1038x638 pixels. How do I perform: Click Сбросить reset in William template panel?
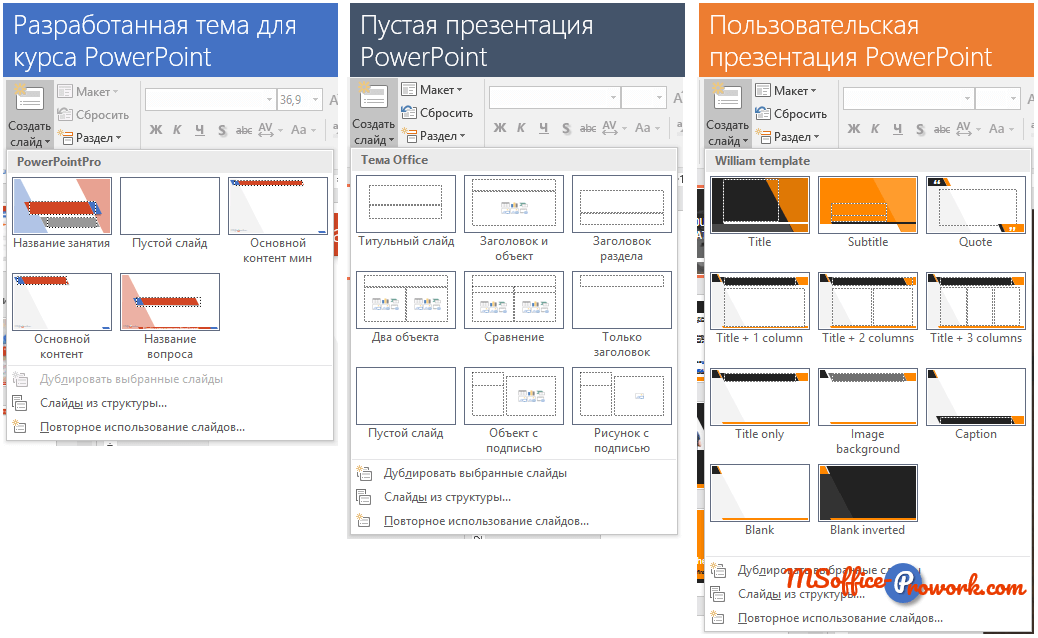pos(792,114)
